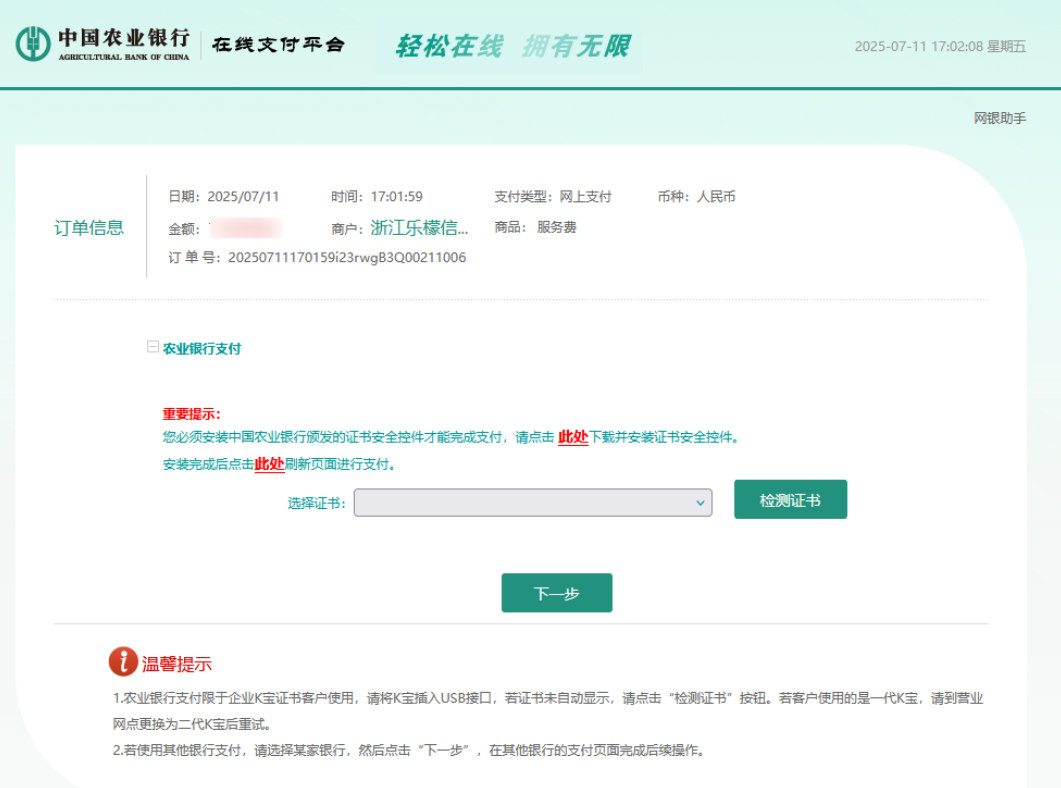Click the 支付类型: 网上支付 text

(553, 197)
